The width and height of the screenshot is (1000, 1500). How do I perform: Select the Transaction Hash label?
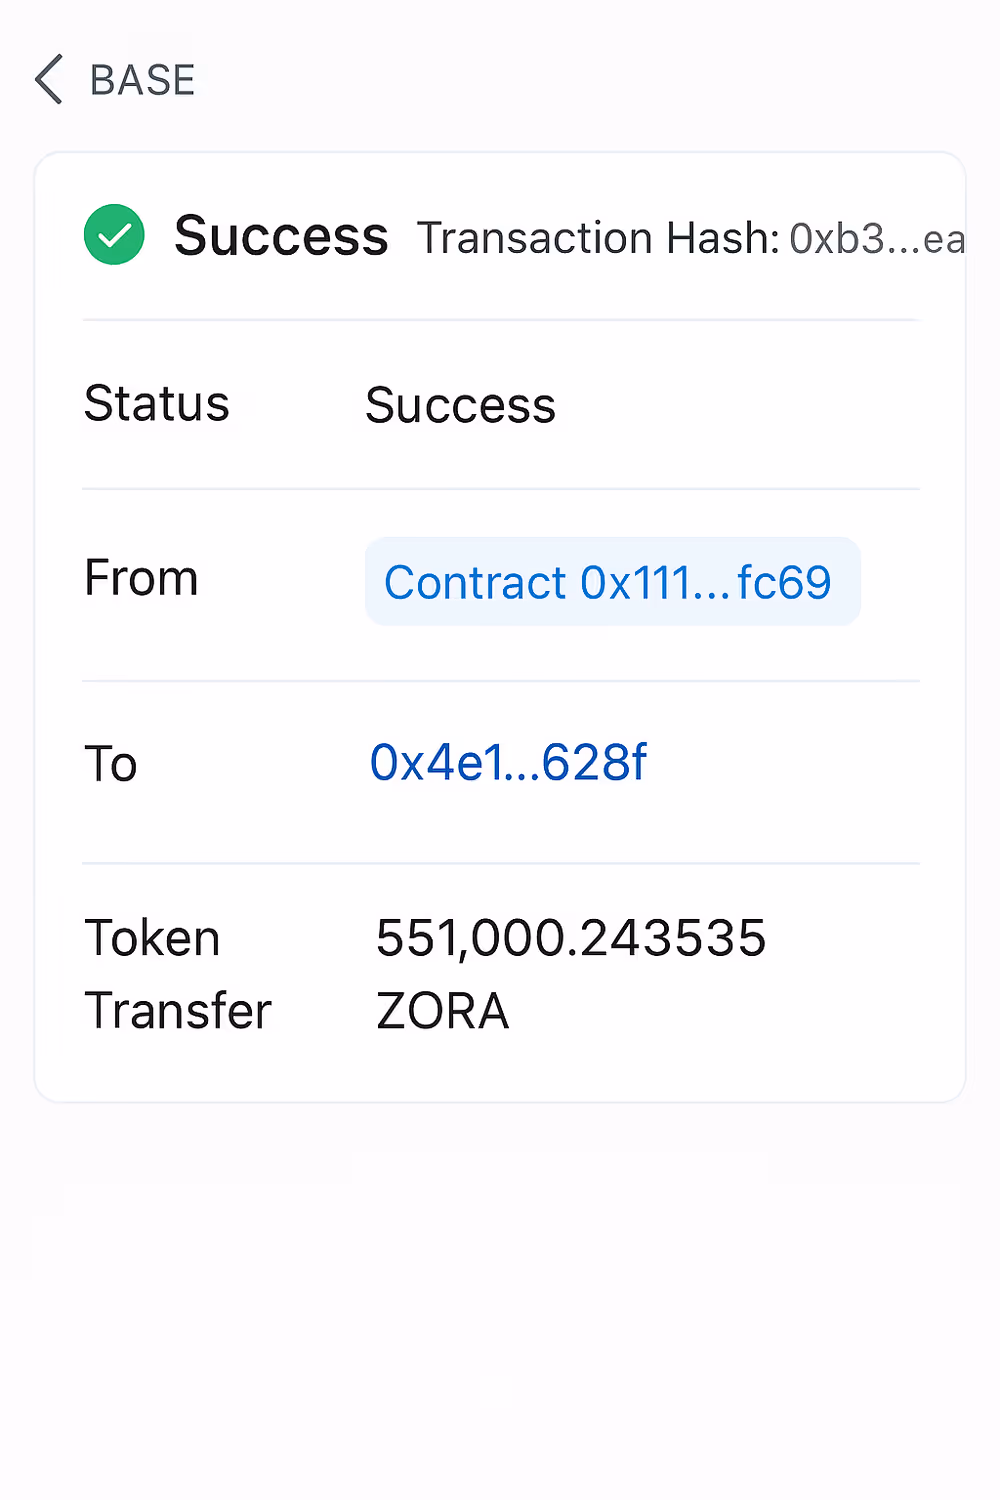tap(597, 239)
